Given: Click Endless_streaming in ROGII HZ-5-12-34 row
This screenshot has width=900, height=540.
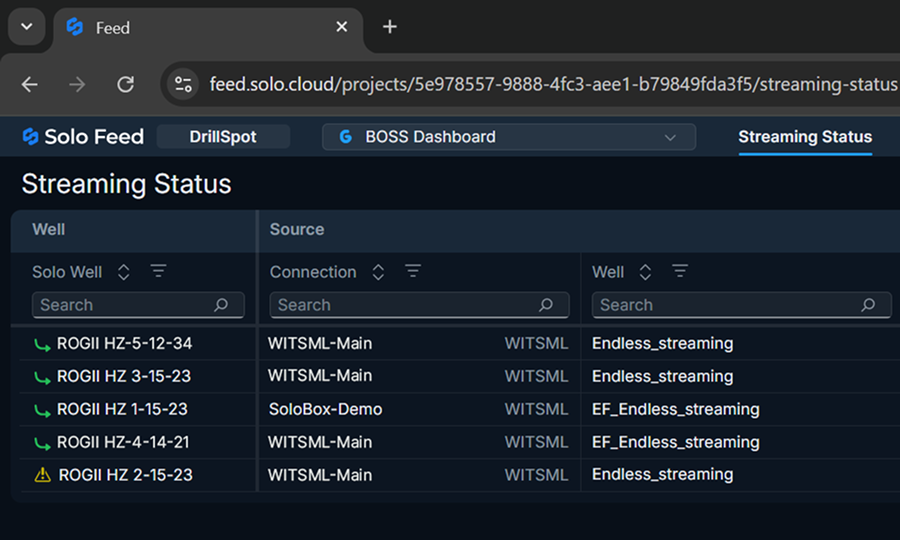Looking at the screenshot, I should coord(662,343).
